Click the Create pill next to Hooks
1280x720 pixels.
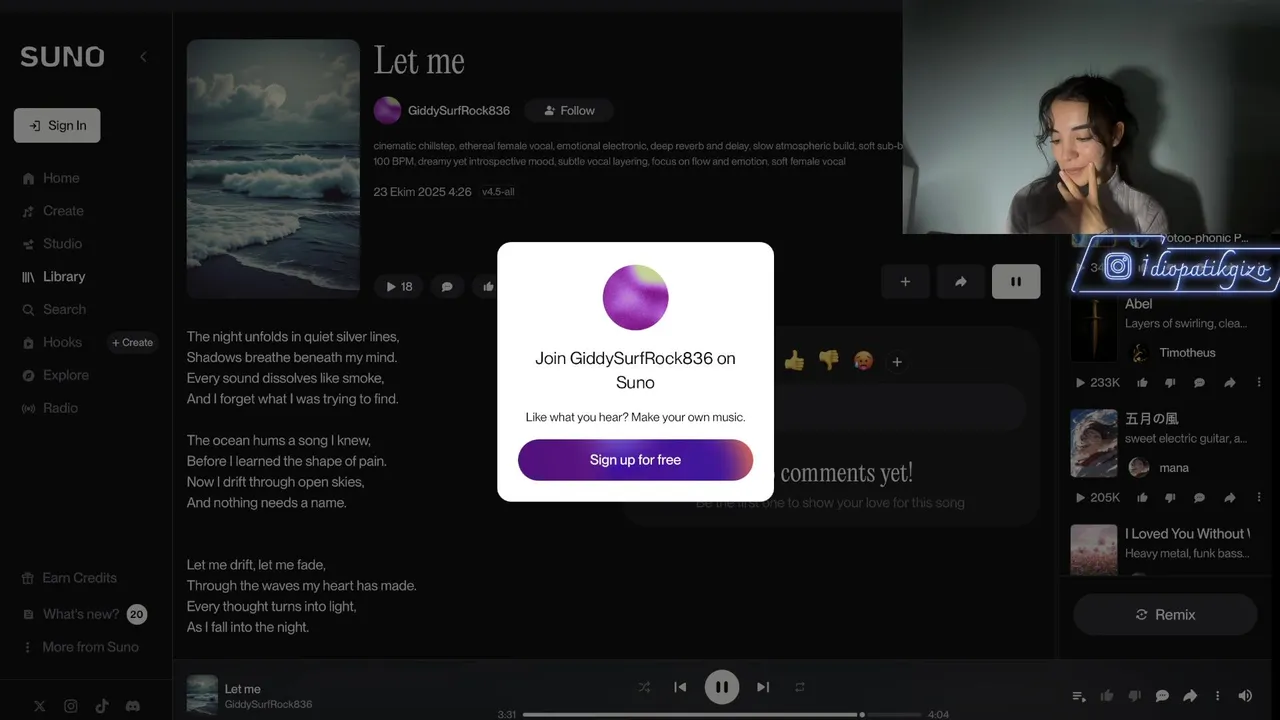pyautogui.click(x=132, y=342)
